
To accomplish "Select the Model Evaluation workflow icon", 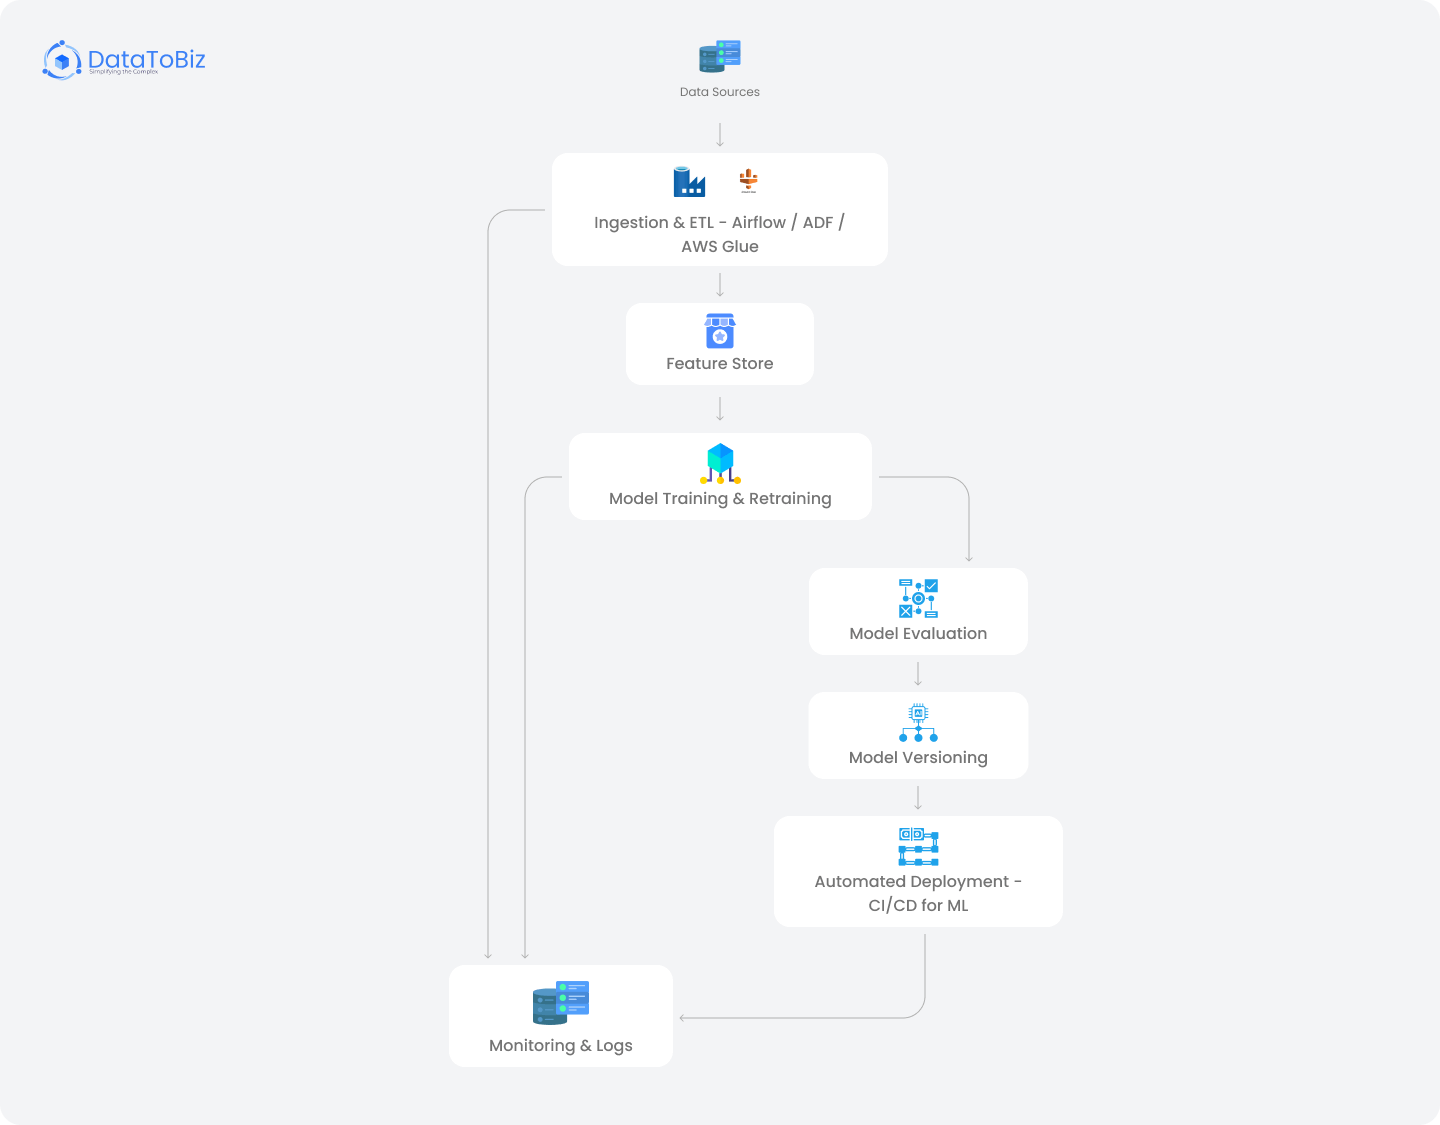I will click(x=917, y=598).
